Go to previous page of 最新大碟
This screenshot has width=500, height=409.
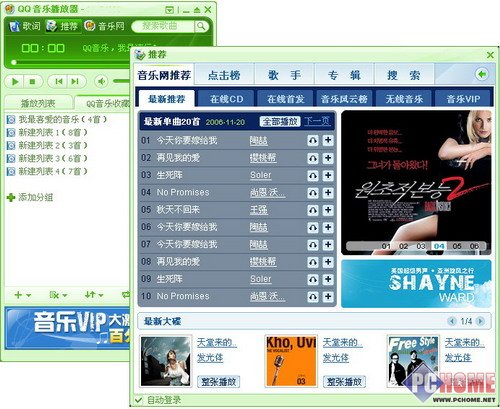[452, 321]
